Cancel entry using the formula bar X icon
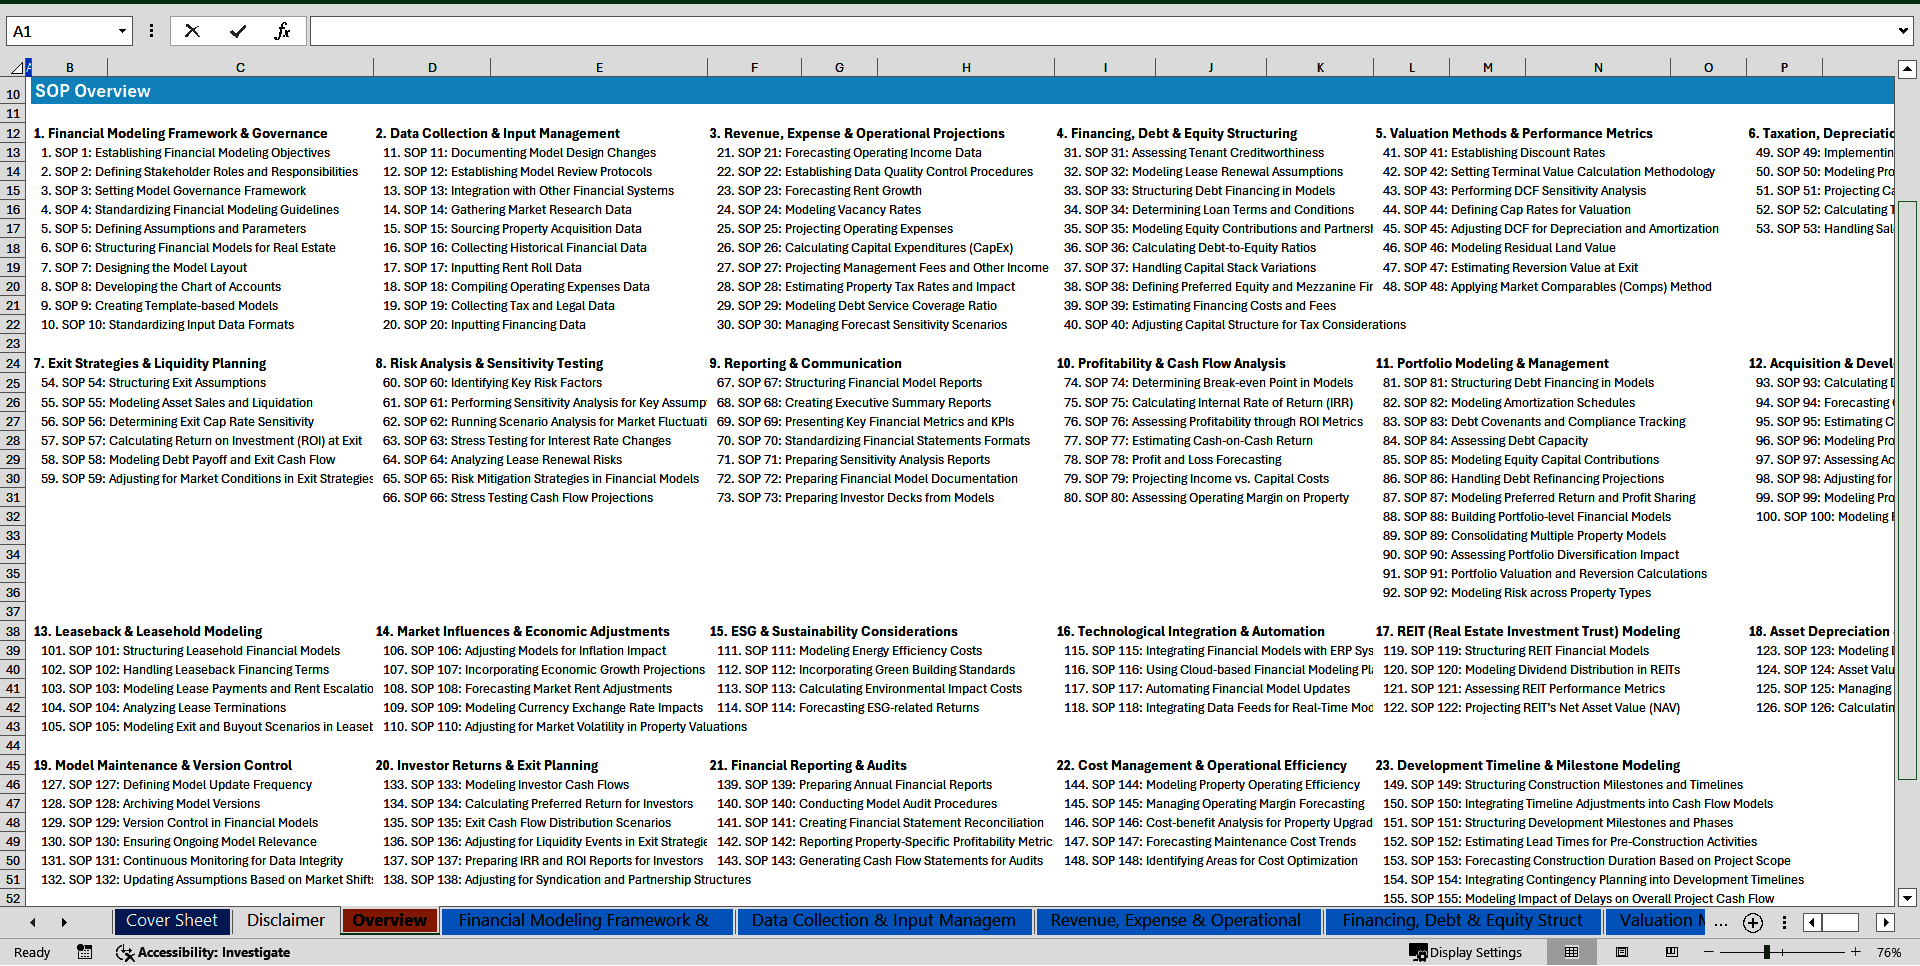Image resolution: width=1920 pixels, height=966 pixels. 192,30
